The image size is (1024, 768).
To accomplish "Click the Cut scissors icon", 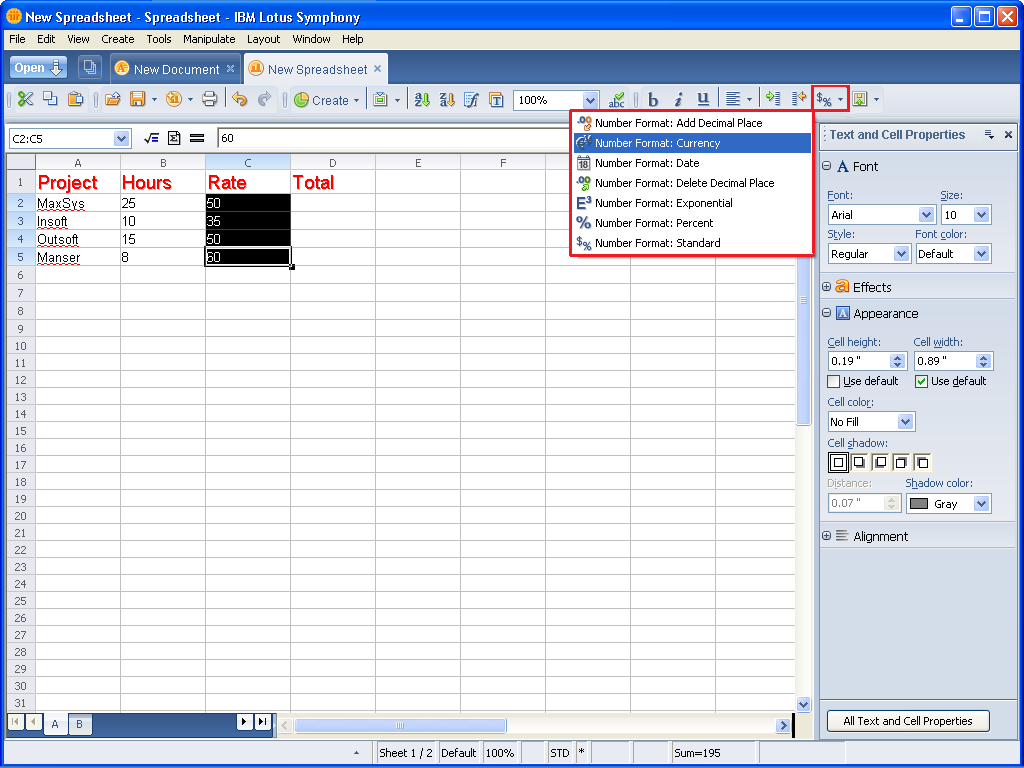I will click(25, 99).
